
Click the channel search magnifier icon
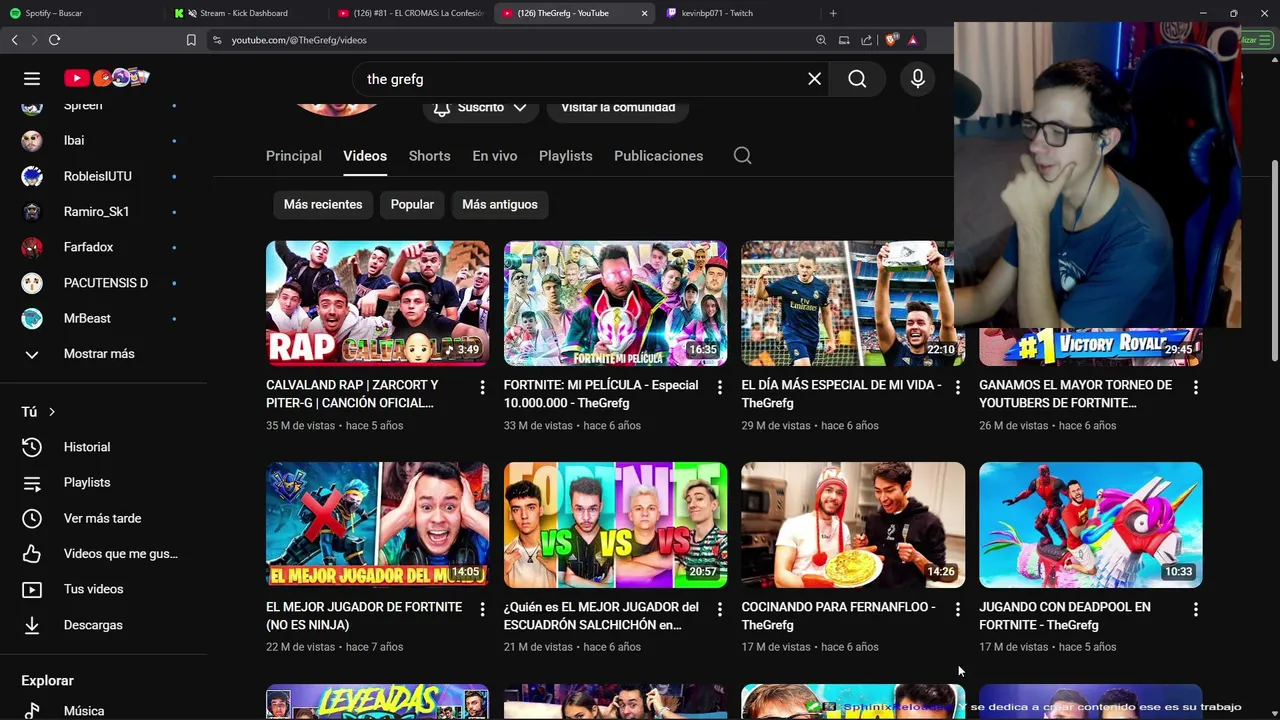tap(742, 156)
